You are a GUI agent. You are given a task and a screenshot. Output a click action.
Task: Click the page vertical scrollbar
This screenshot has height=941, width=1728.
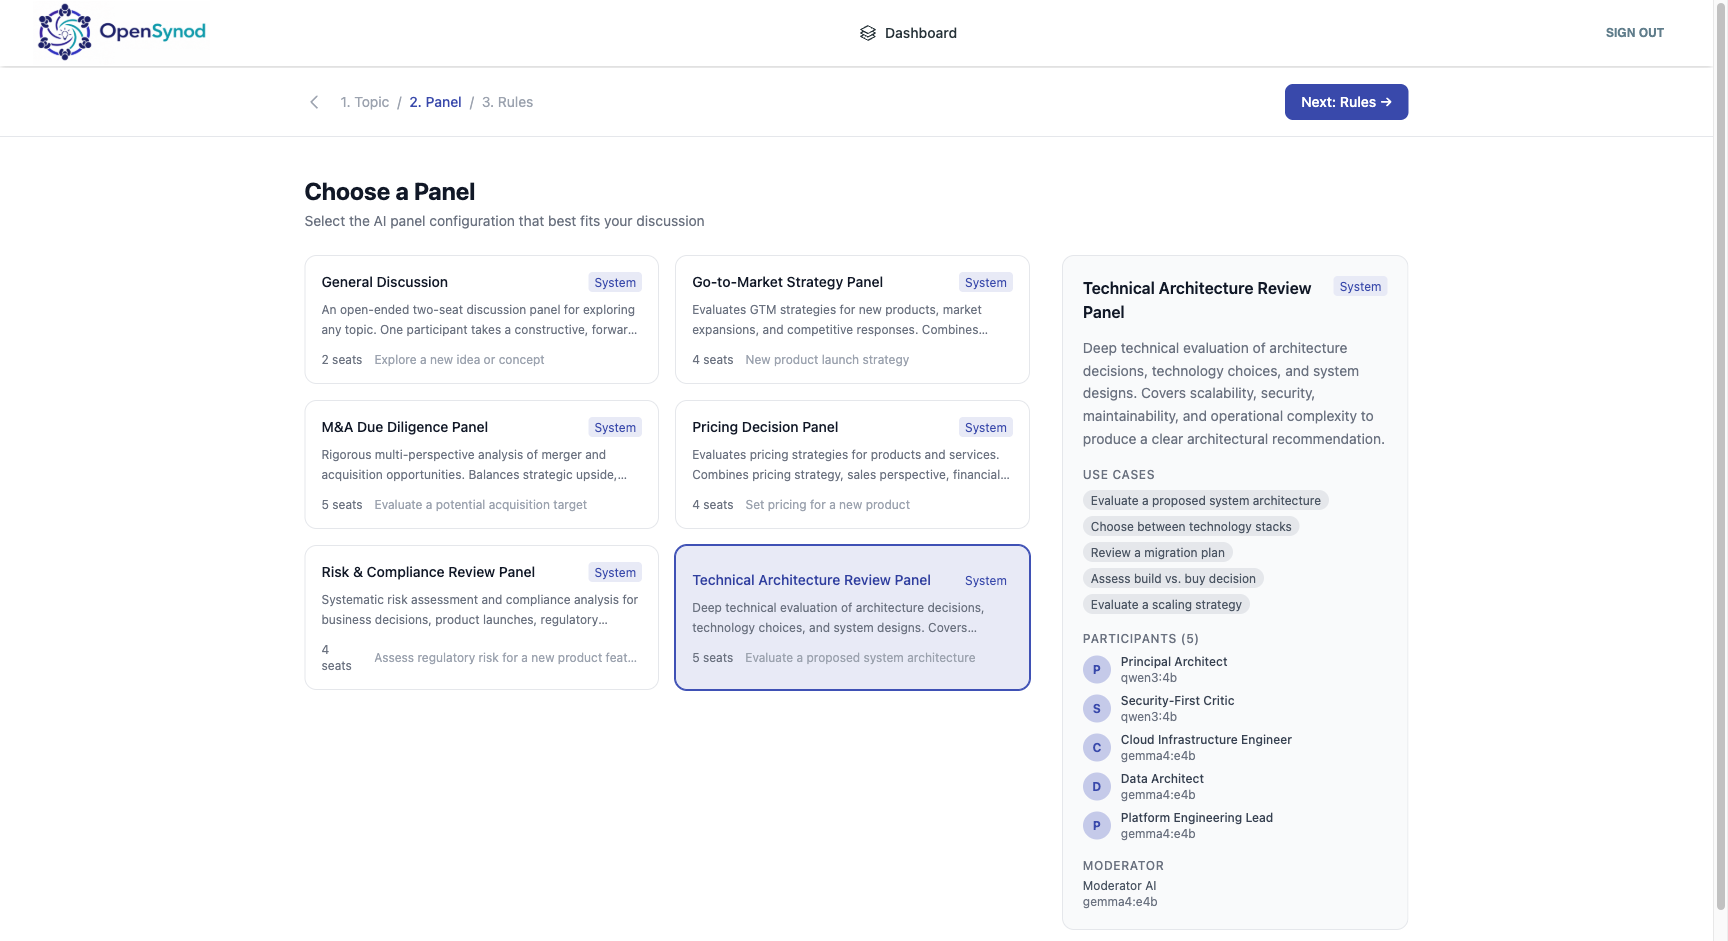[1720, 454]
